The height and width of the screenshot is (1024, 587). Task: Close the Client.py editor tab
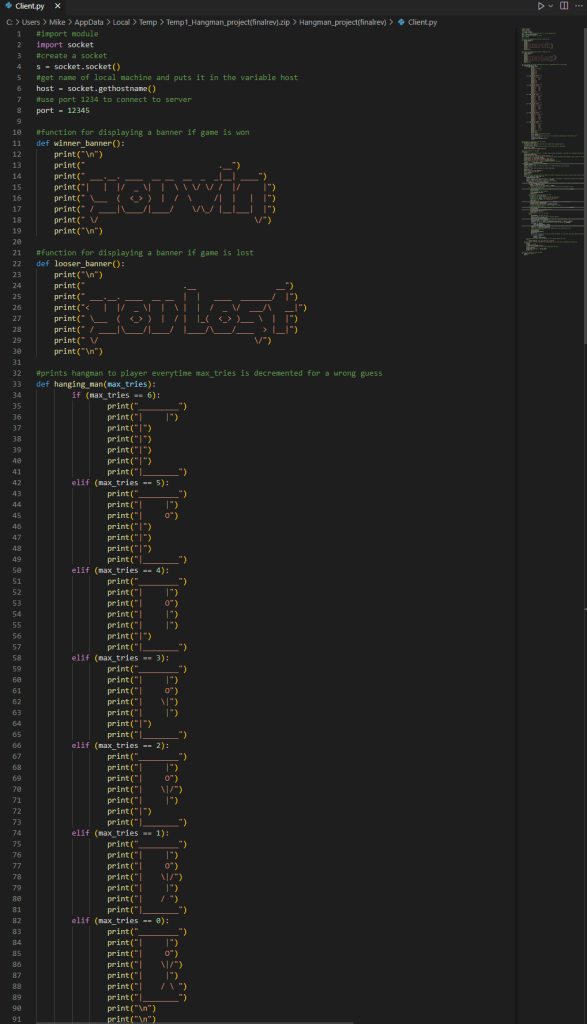57,6
